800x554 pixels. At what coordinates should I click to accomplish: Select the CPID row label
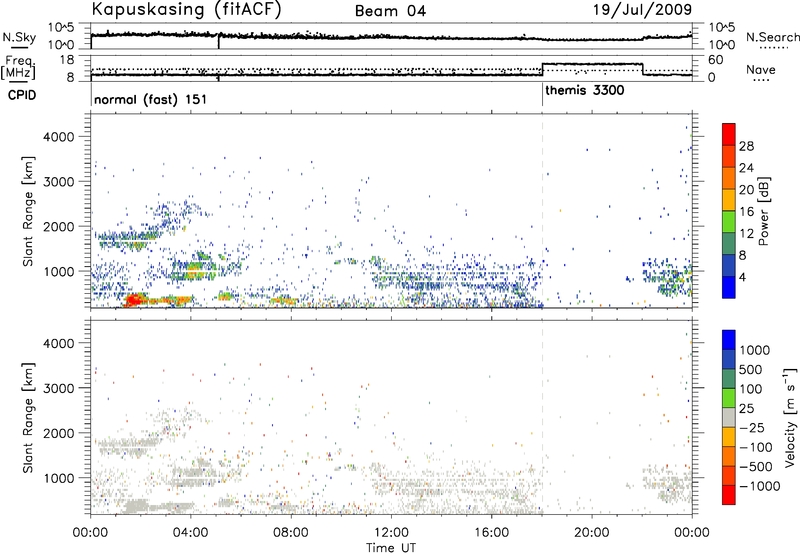click(x=22, y=95)
